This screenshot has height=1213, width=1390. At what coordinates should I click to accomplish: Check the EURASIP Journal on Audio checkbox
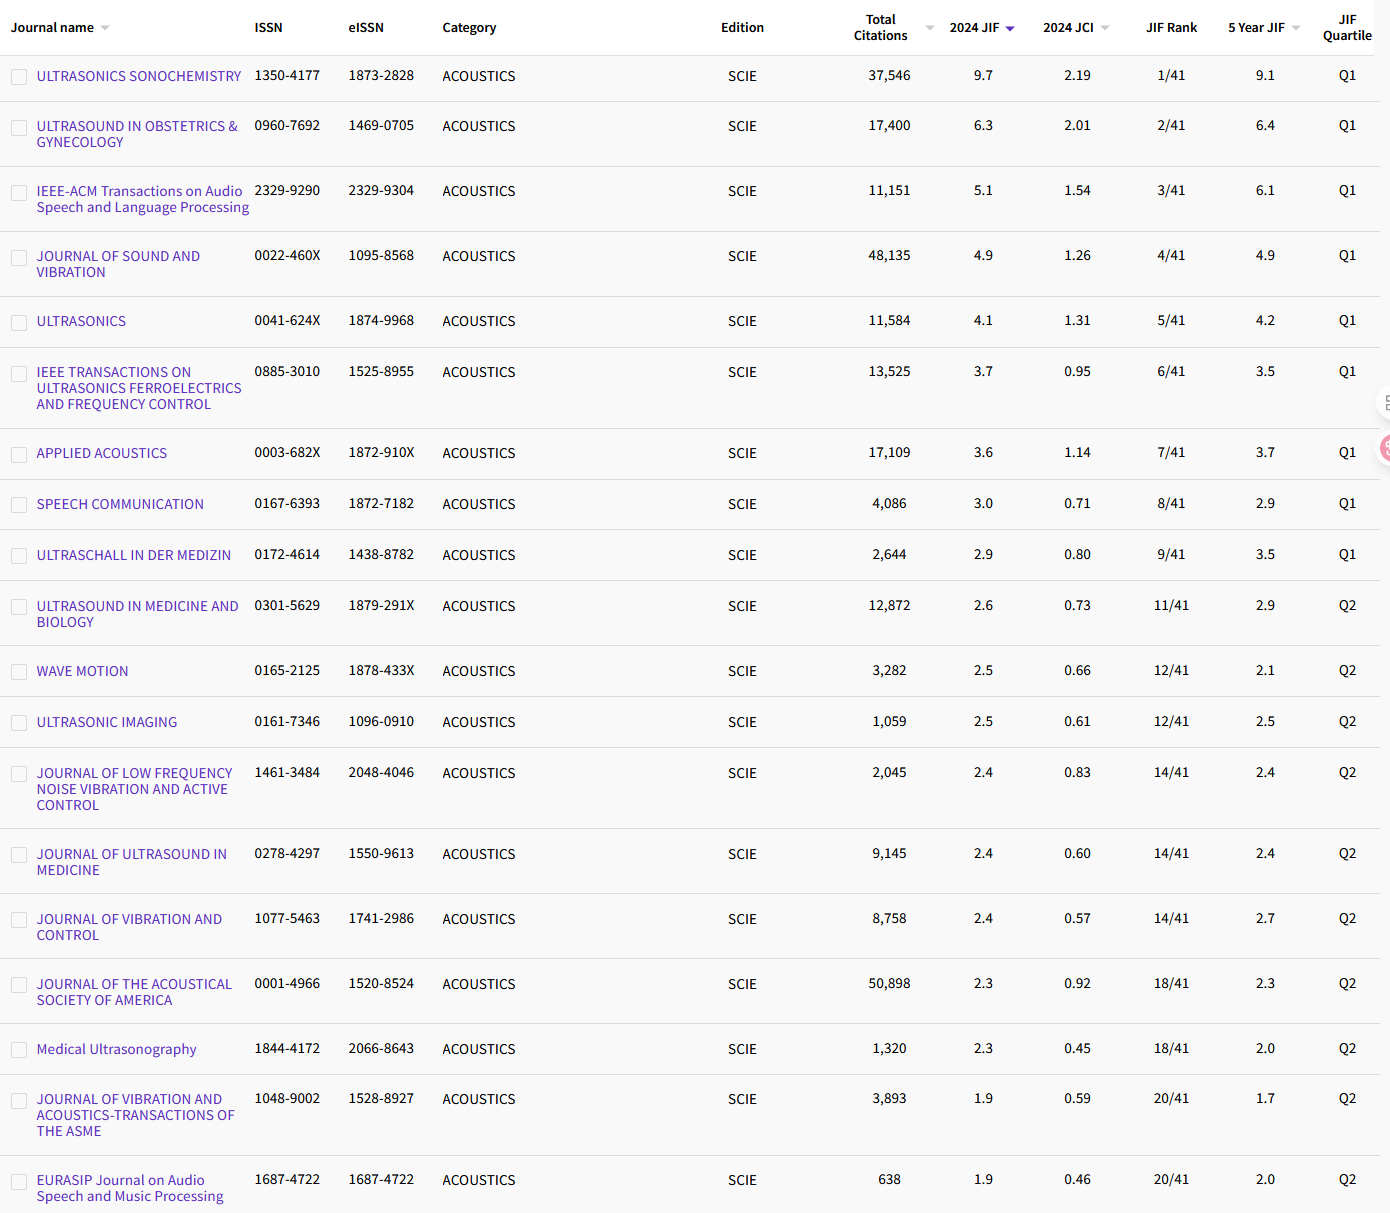(x=19, y=1182)
